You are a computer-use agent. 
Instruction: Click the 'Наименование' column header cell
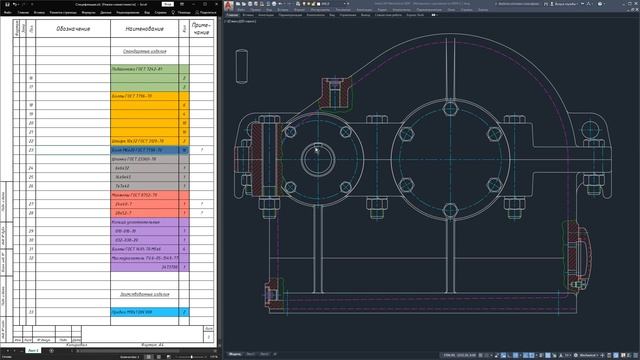(144, 29)
